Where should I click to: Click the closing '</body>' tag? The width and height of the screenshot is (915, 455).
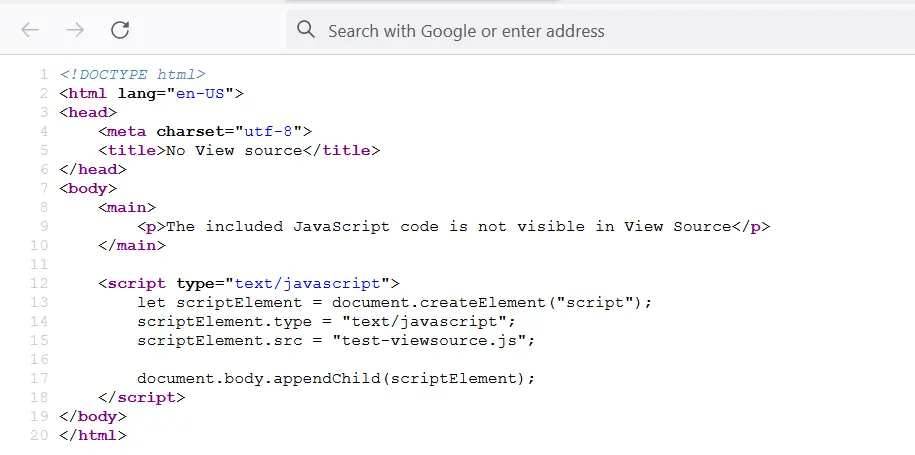93,416
